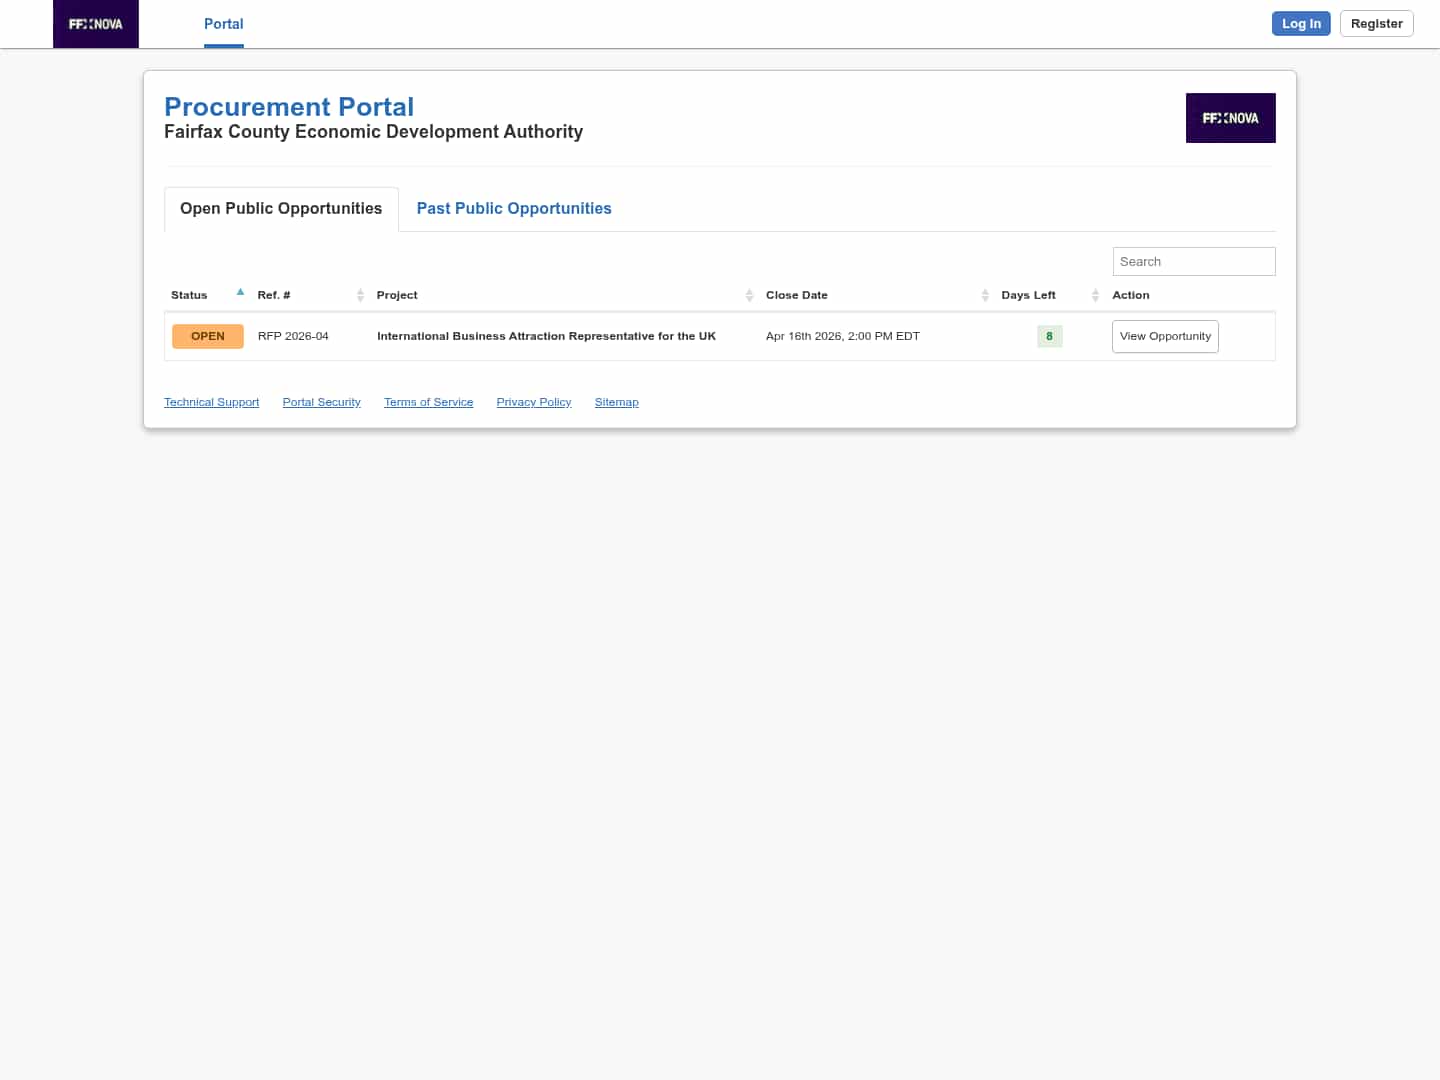The height and width of the screenshot is (1080, 1440).
Task: Click the OPEN status badge
Action: pos(208,336)
